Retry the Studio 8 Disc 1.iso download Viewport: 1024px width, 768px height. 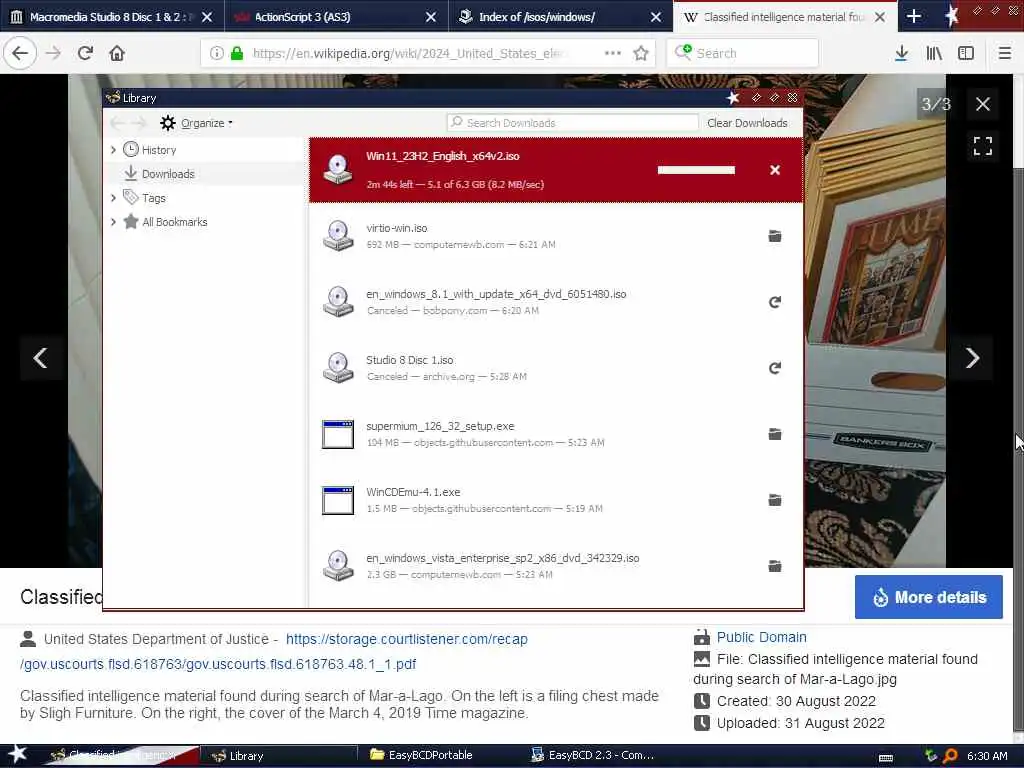coord(775,368)
